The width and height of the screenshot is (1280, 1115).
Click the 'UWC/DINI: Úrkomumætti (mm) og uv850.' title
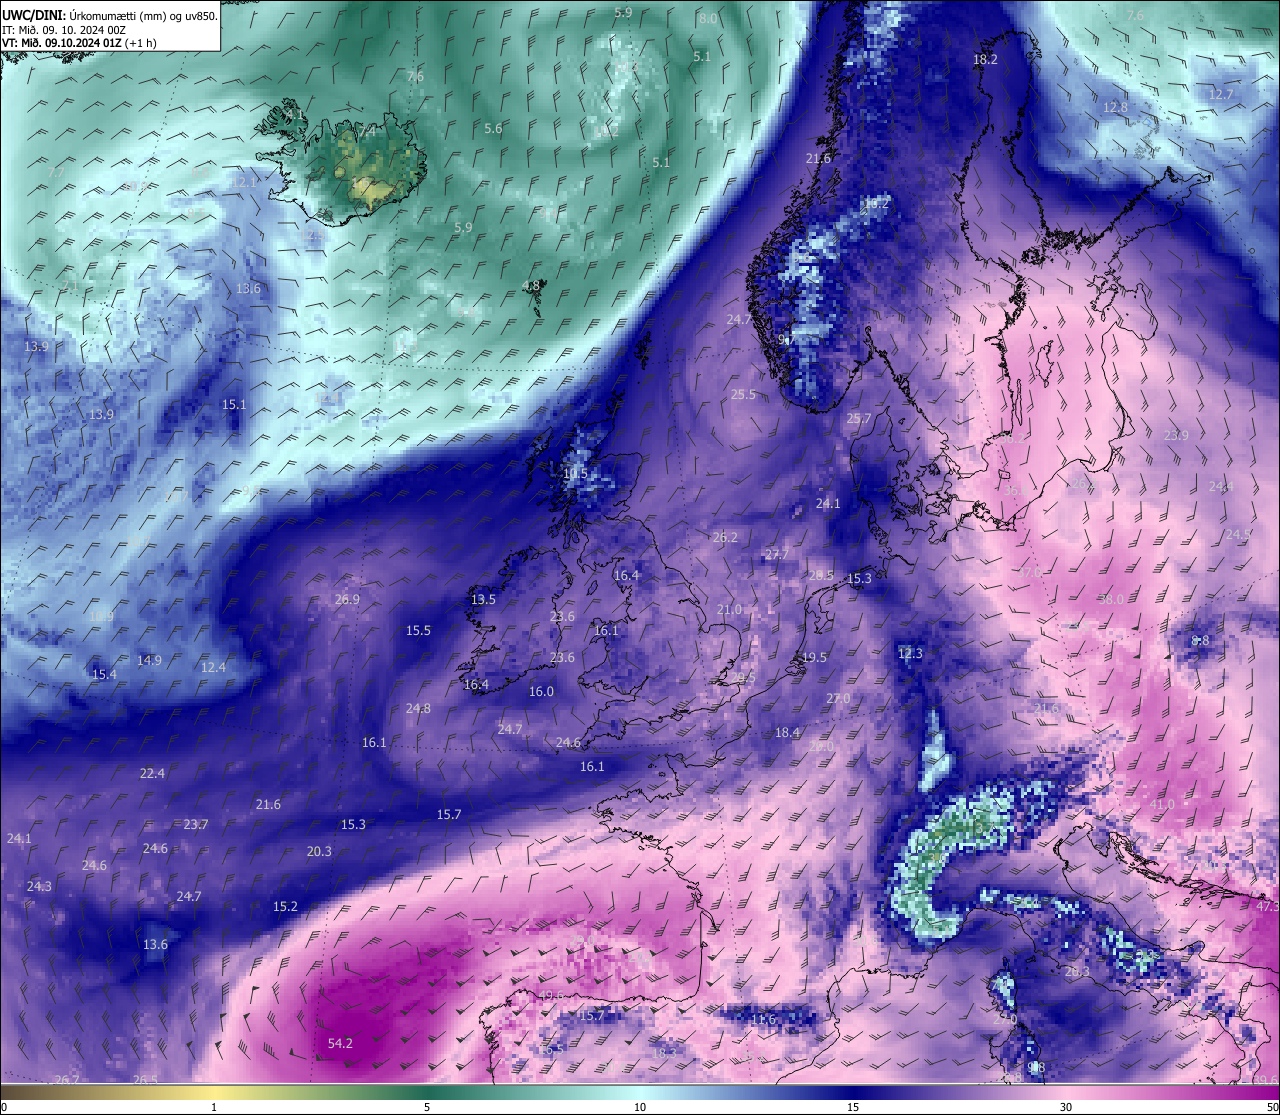(x=110, y=16)
